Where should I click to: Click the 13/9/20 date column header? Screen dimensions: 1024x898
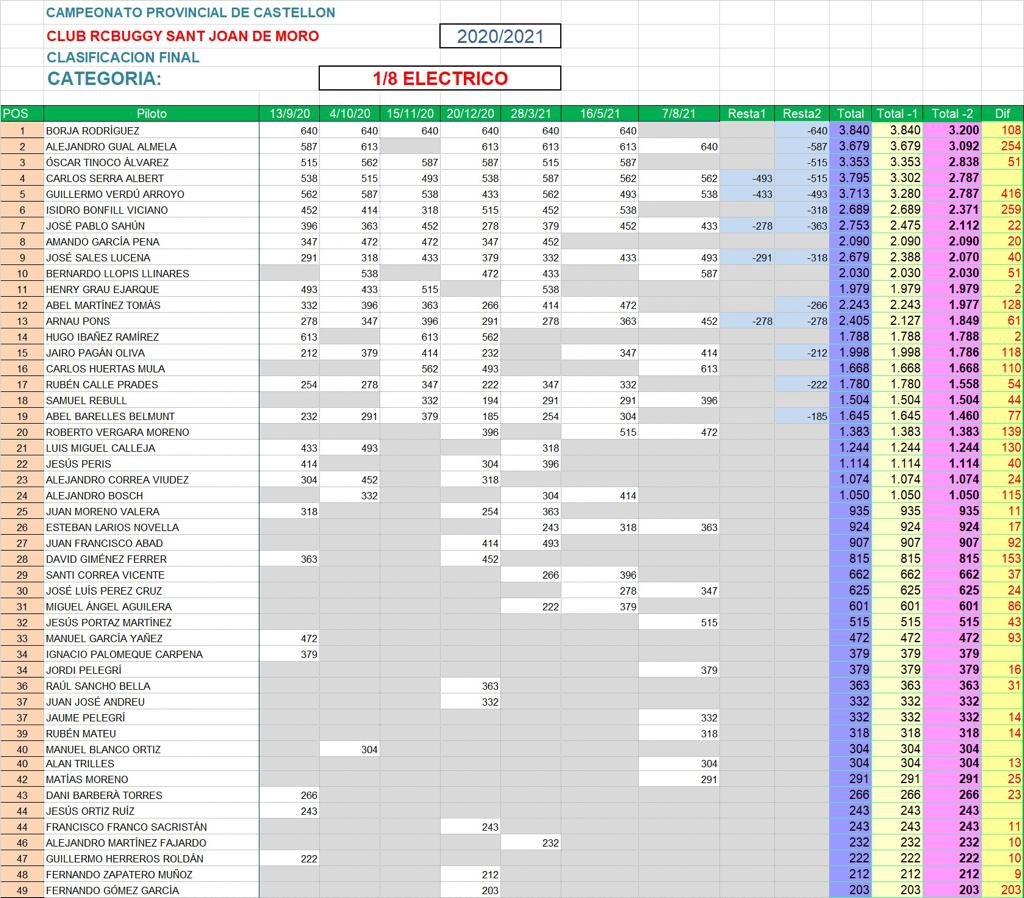[290, 114]
